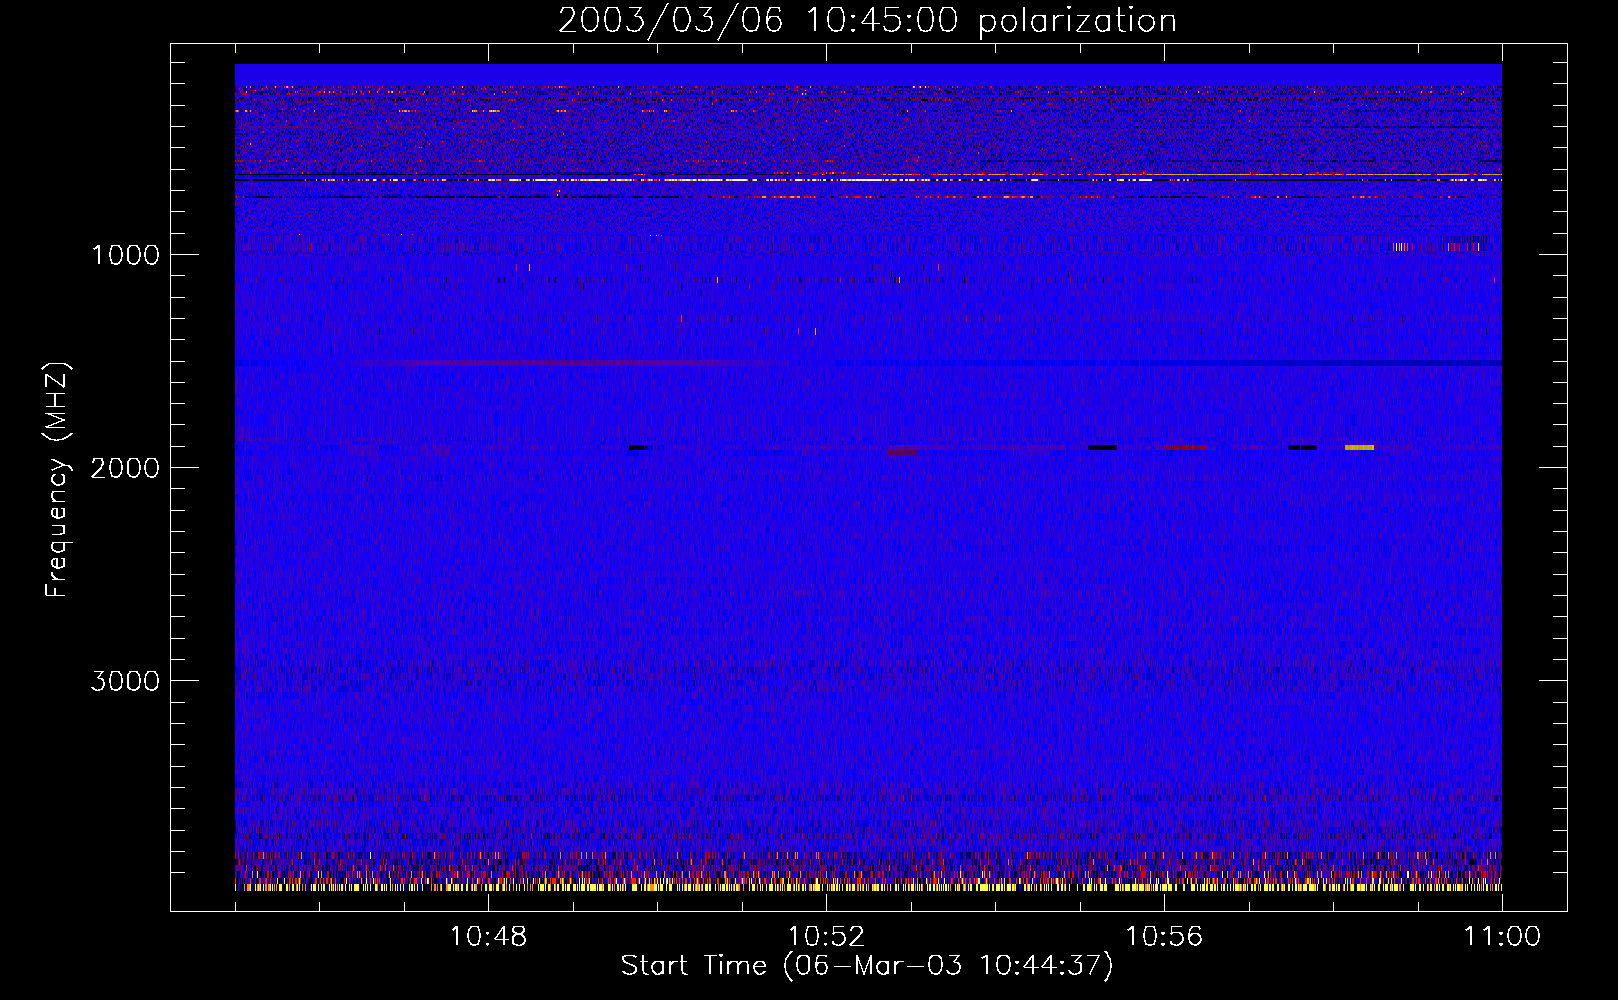The height and width of the screenshot is (1000, 1618).
Task: Select the 'Frequency (MHZ)' y-axis label
Action: [x=58, y=480]
